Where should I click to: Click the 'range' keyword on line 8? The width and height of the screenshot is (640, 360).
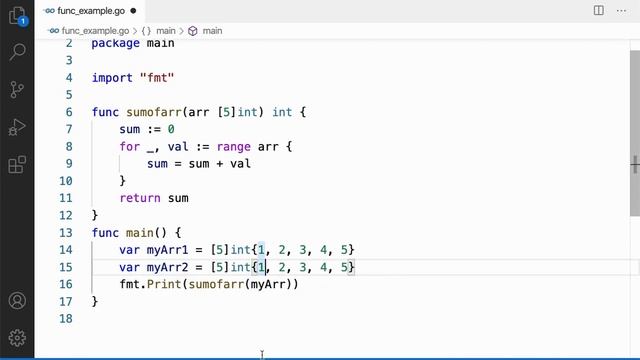pyautogui.click(x=234, y=147)
